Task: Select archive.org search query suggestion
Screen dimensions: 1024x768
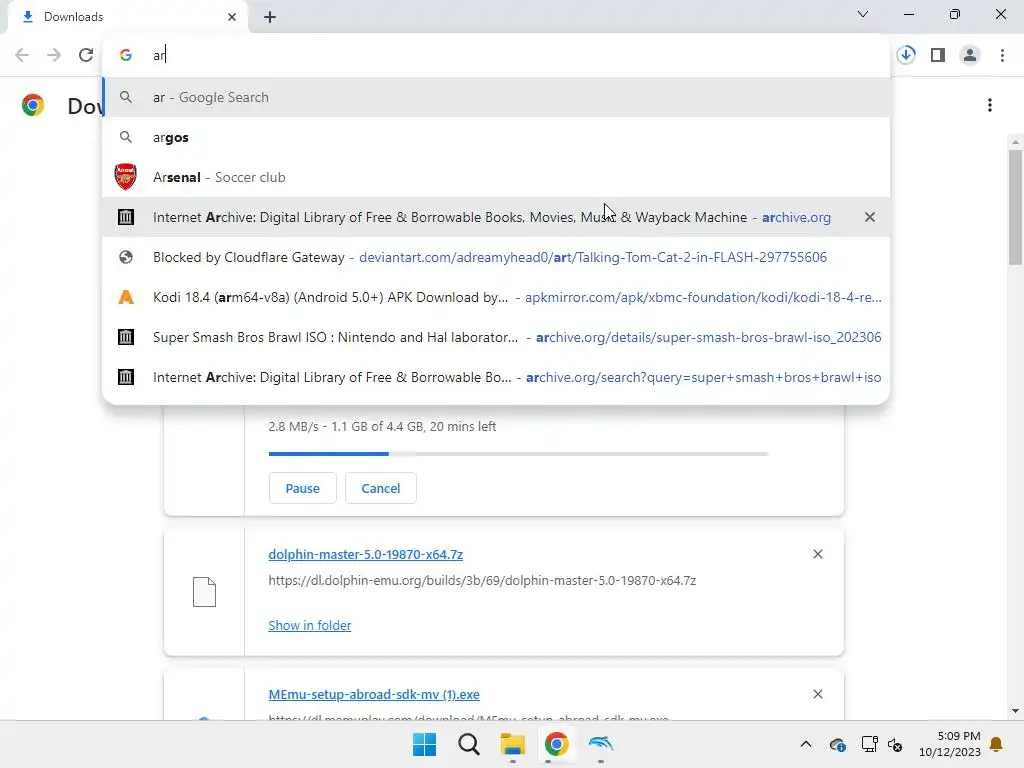Action: click(496, 377)
